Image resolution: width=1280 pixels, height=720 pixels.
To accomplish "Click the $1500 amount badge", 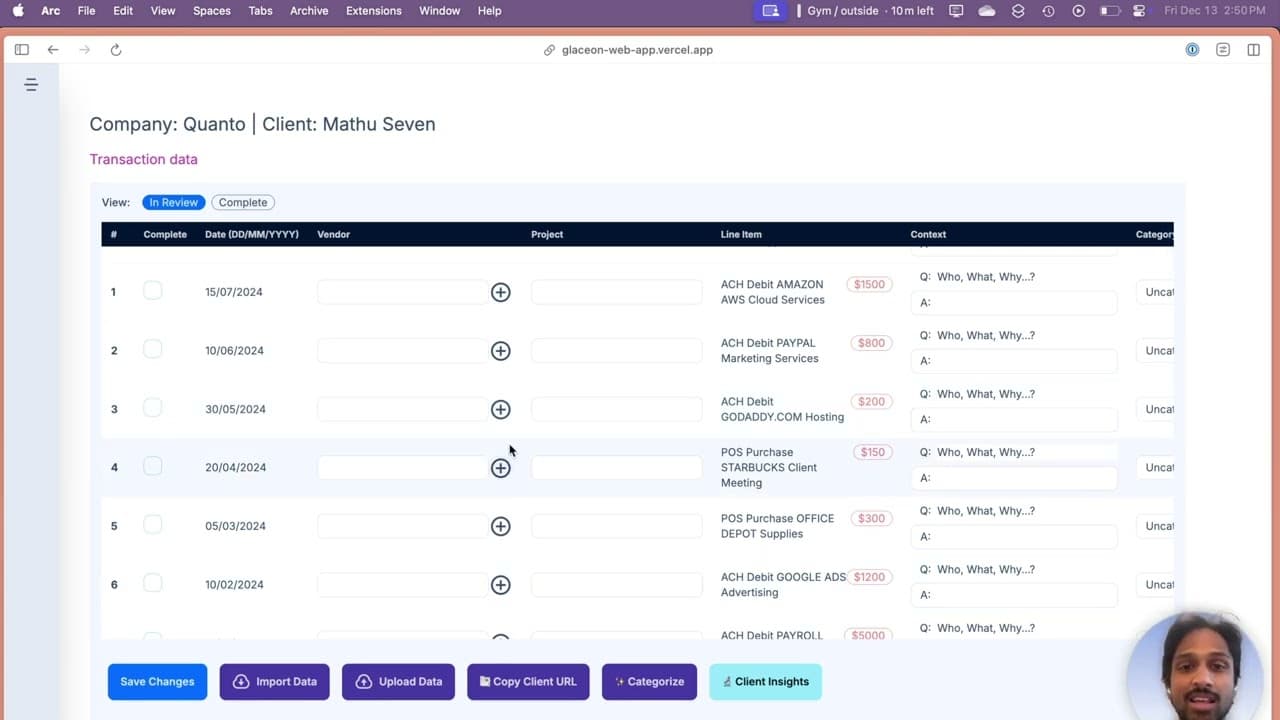I will pyautogui.click(x=869, y=284).
